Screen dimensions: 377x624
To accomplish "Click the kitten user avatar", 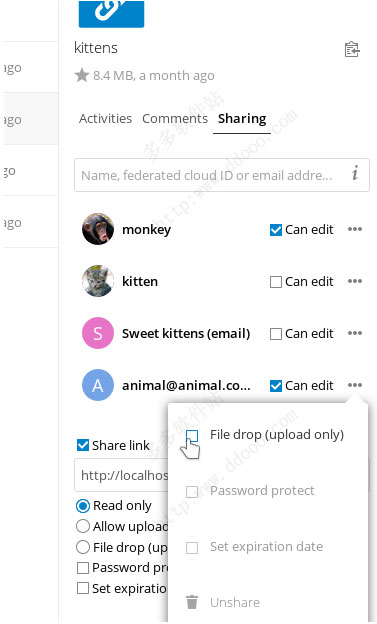I will (98, 281).
